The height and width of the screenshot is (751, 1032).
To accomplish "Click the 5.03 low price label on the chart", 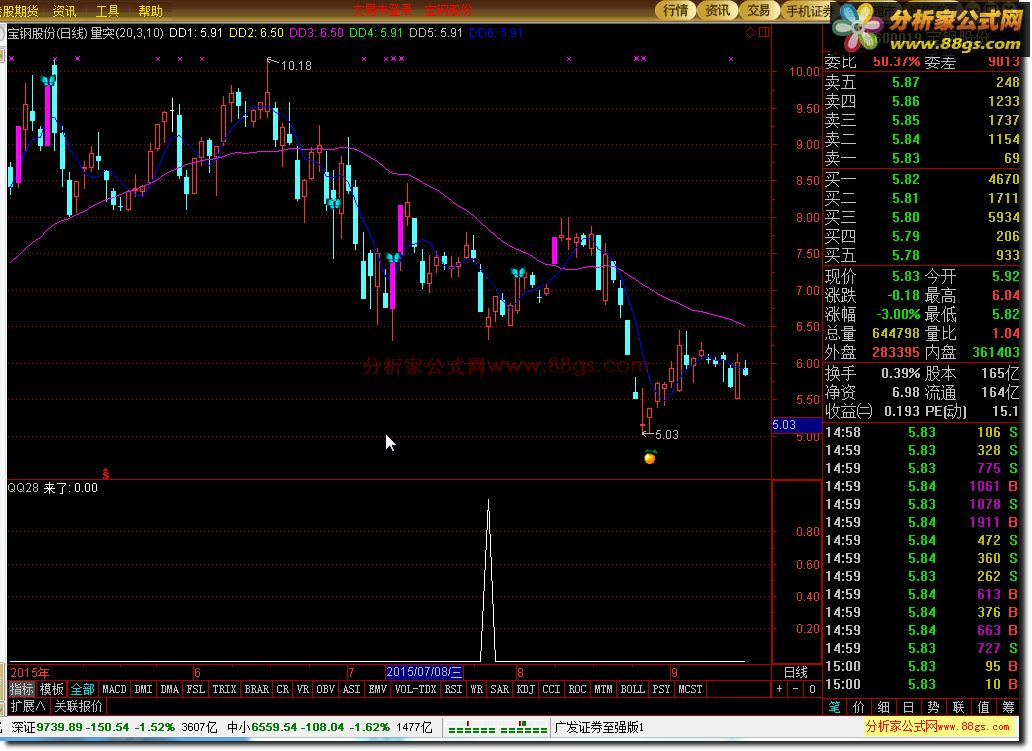I will (667, 434).
